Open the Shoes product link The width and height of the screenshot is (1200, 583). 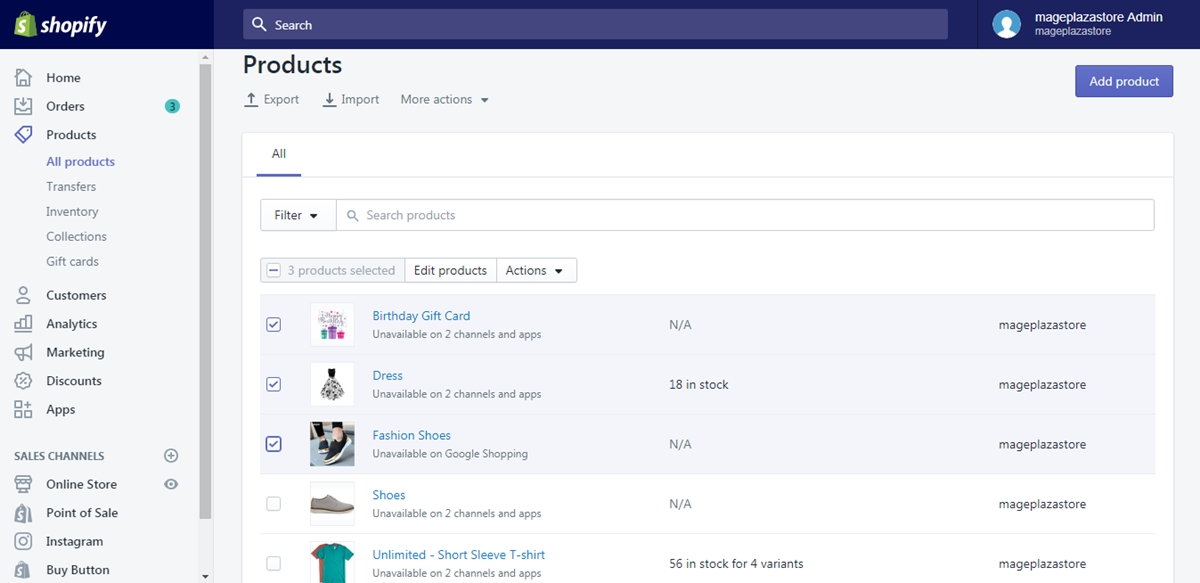pyautogui.click(x=389, y=495)
